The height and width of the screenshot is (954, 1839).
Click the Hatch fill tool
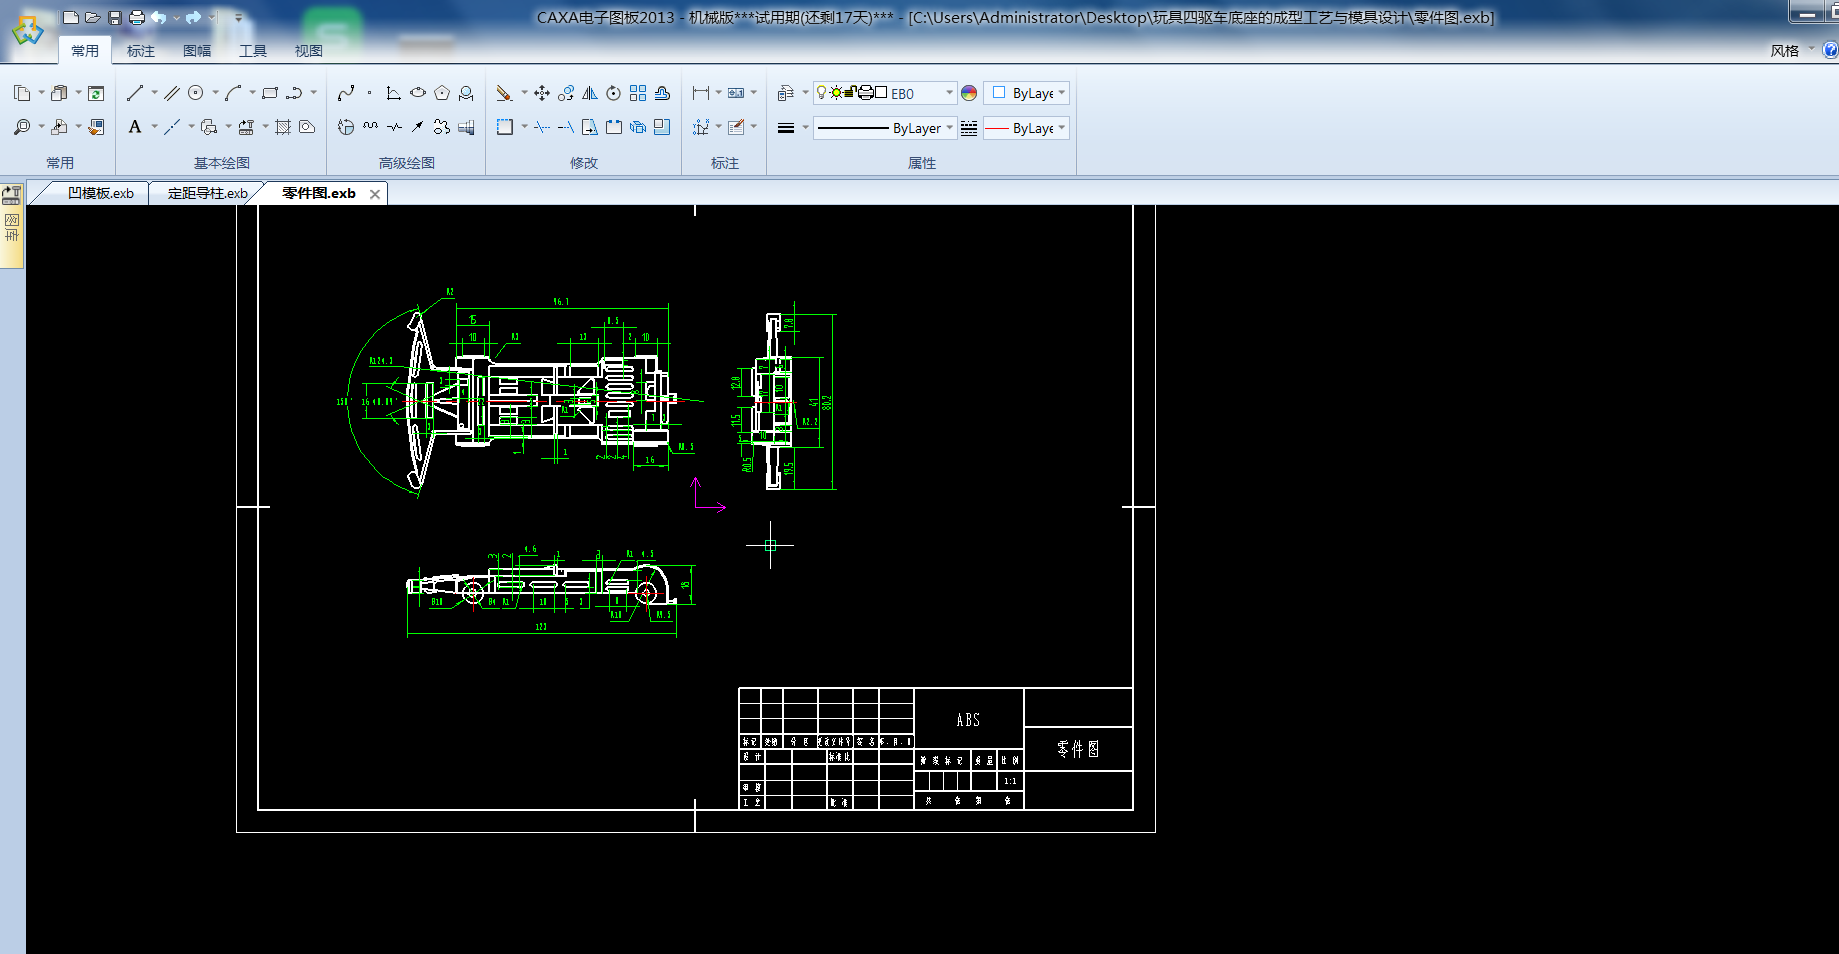pos(283,127)
